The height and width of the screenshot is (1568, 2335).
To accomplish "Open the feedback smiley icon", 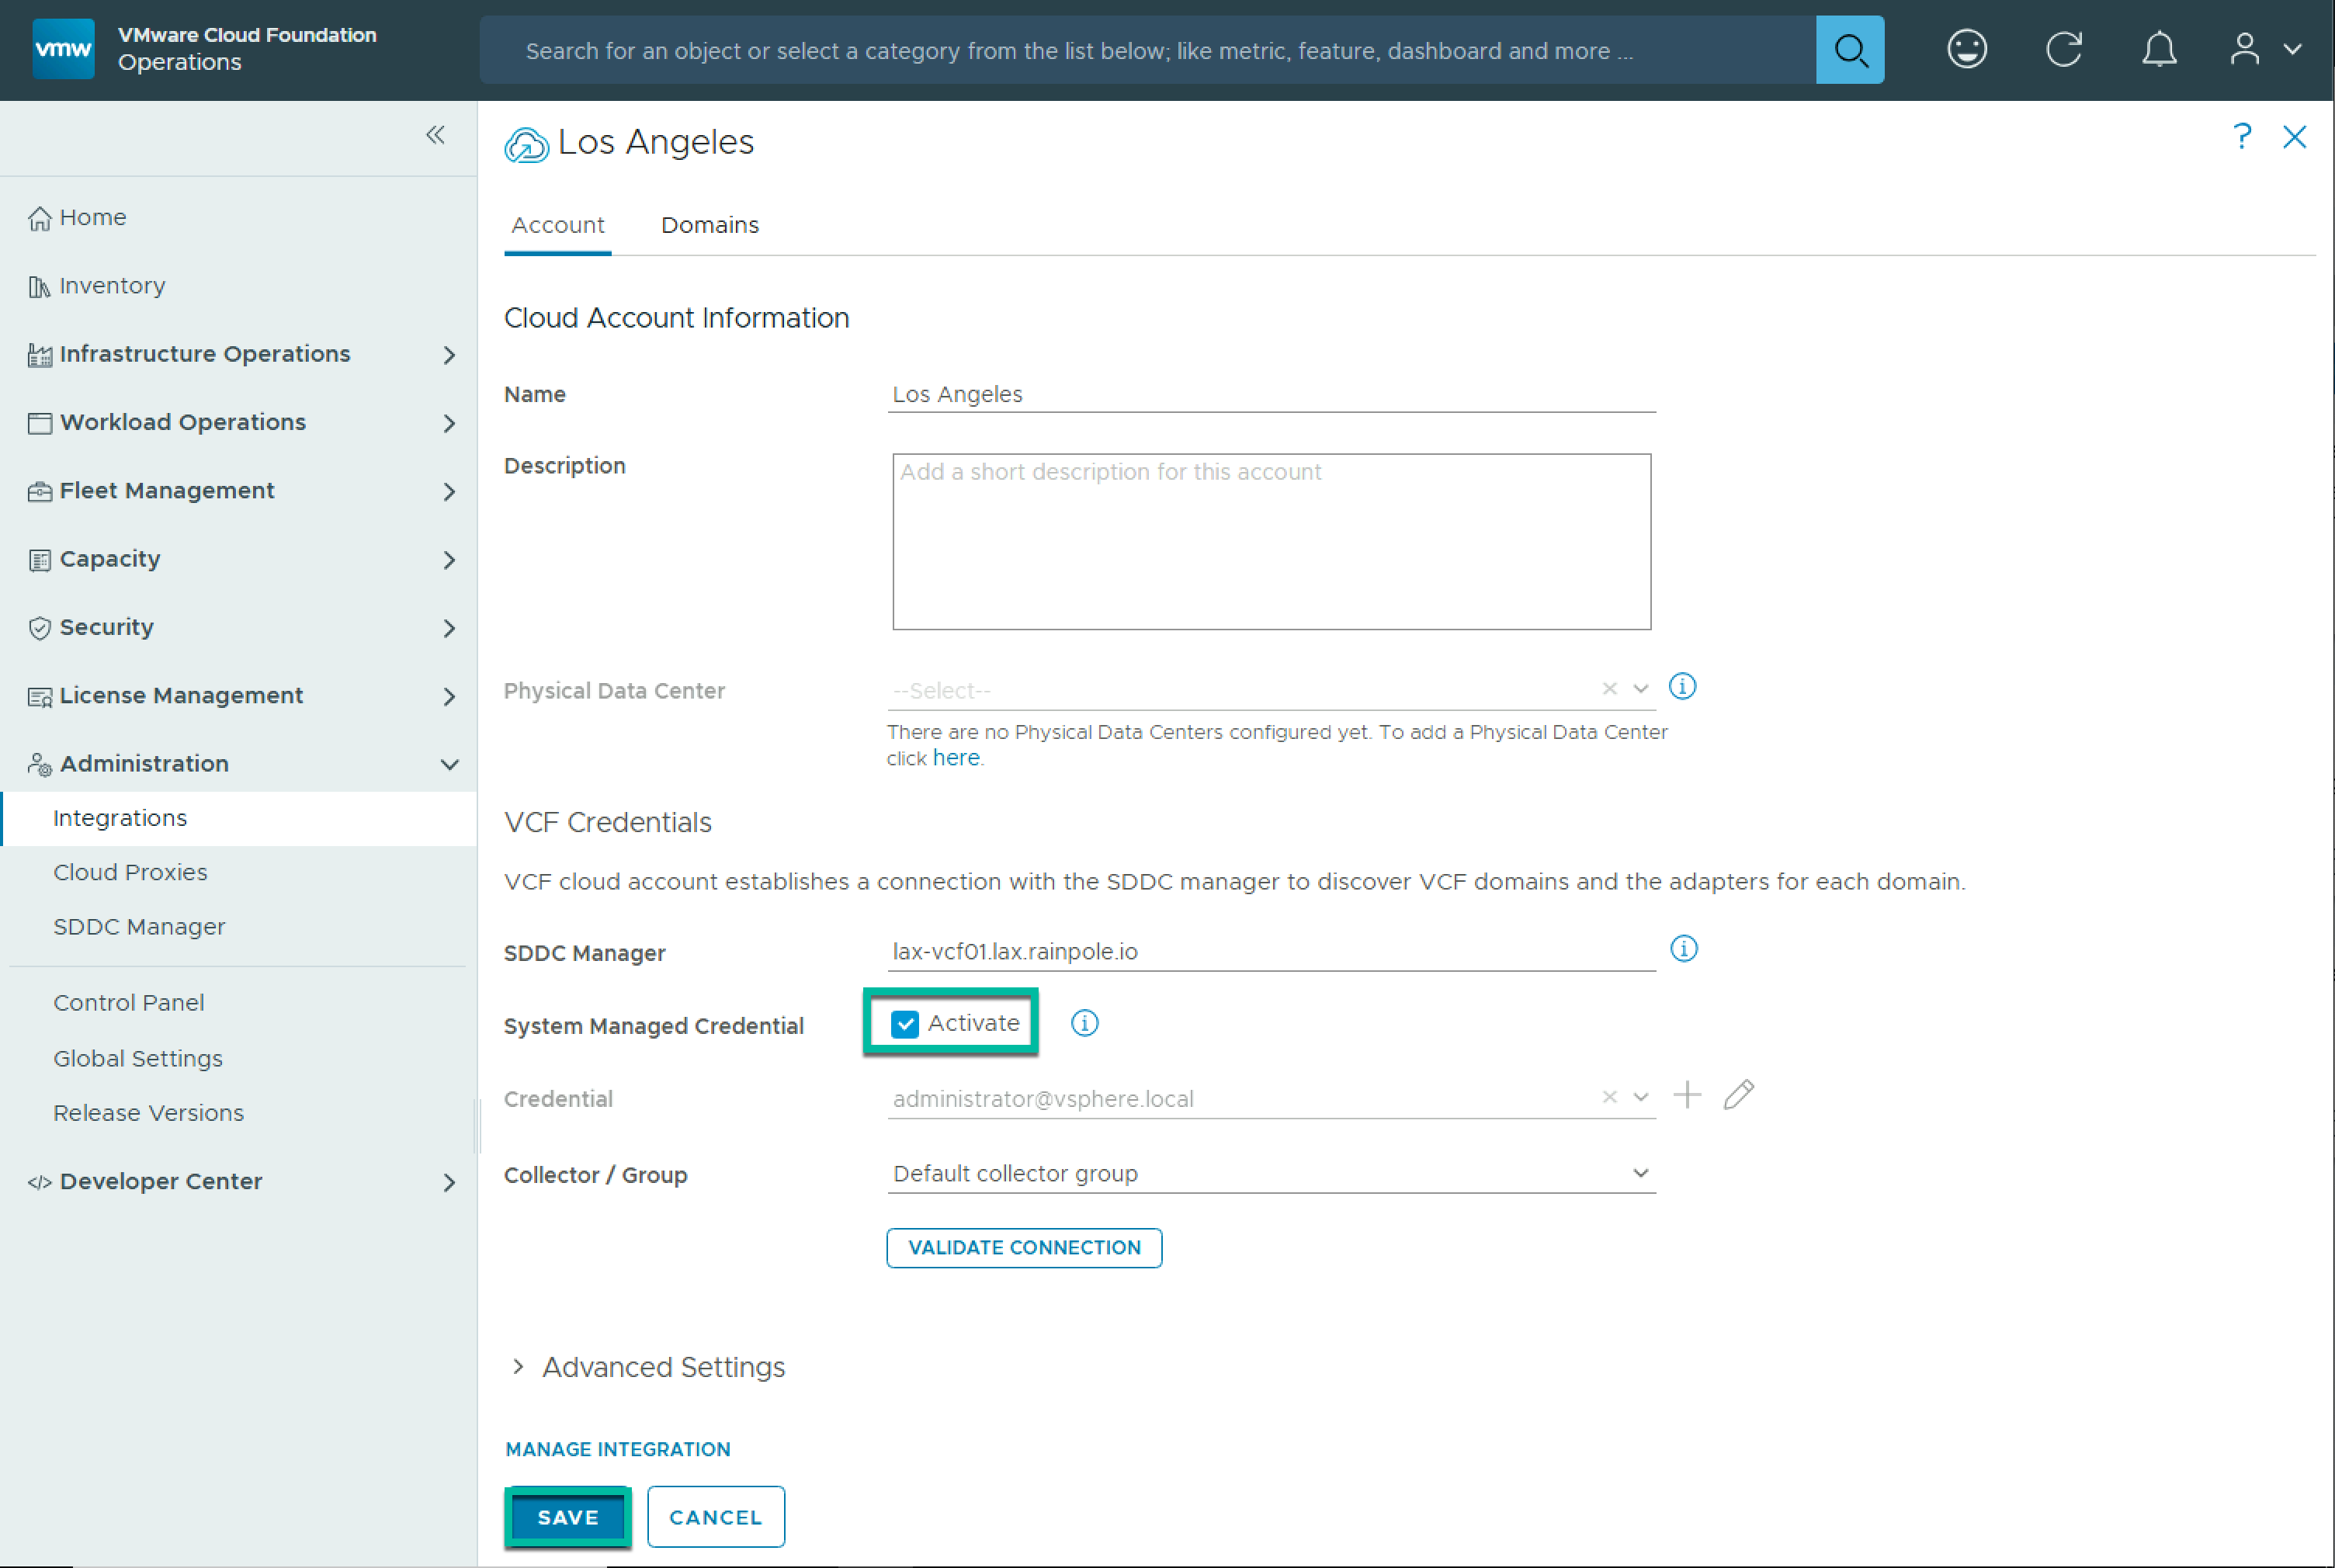I will (x=1966, y=50).
